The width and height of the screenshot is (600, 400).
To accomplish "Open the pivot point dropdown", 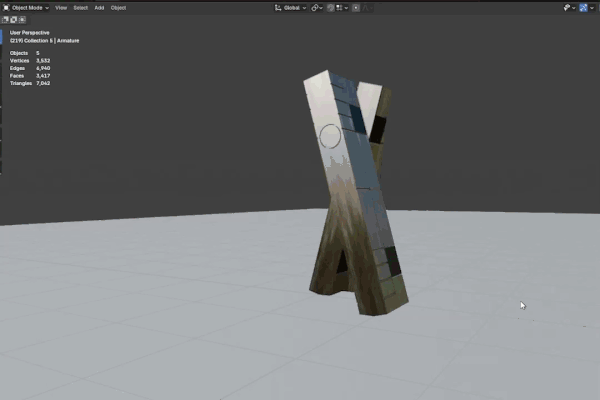I will click(317, 7).
